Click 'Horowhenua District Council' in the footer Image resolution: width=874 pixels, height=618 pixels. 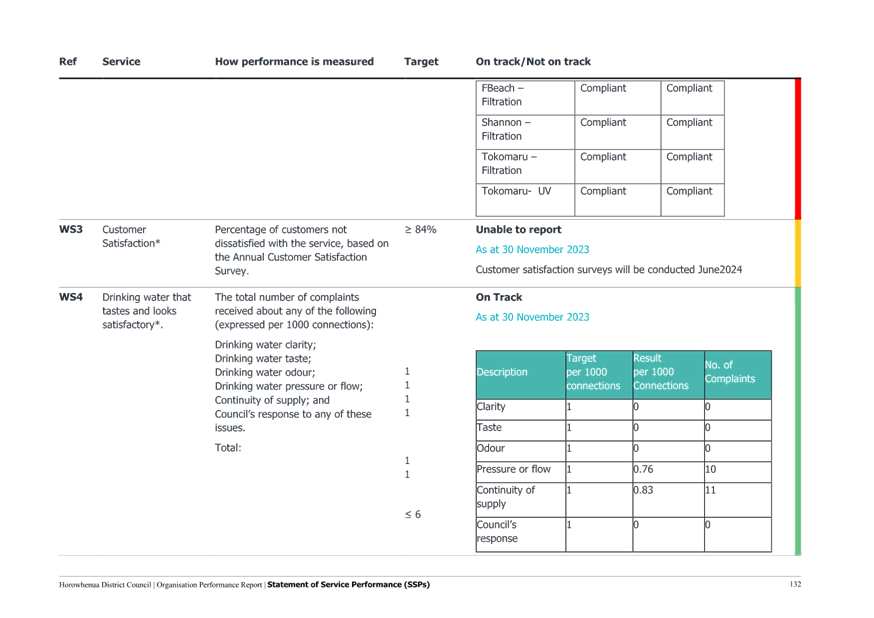105,585
